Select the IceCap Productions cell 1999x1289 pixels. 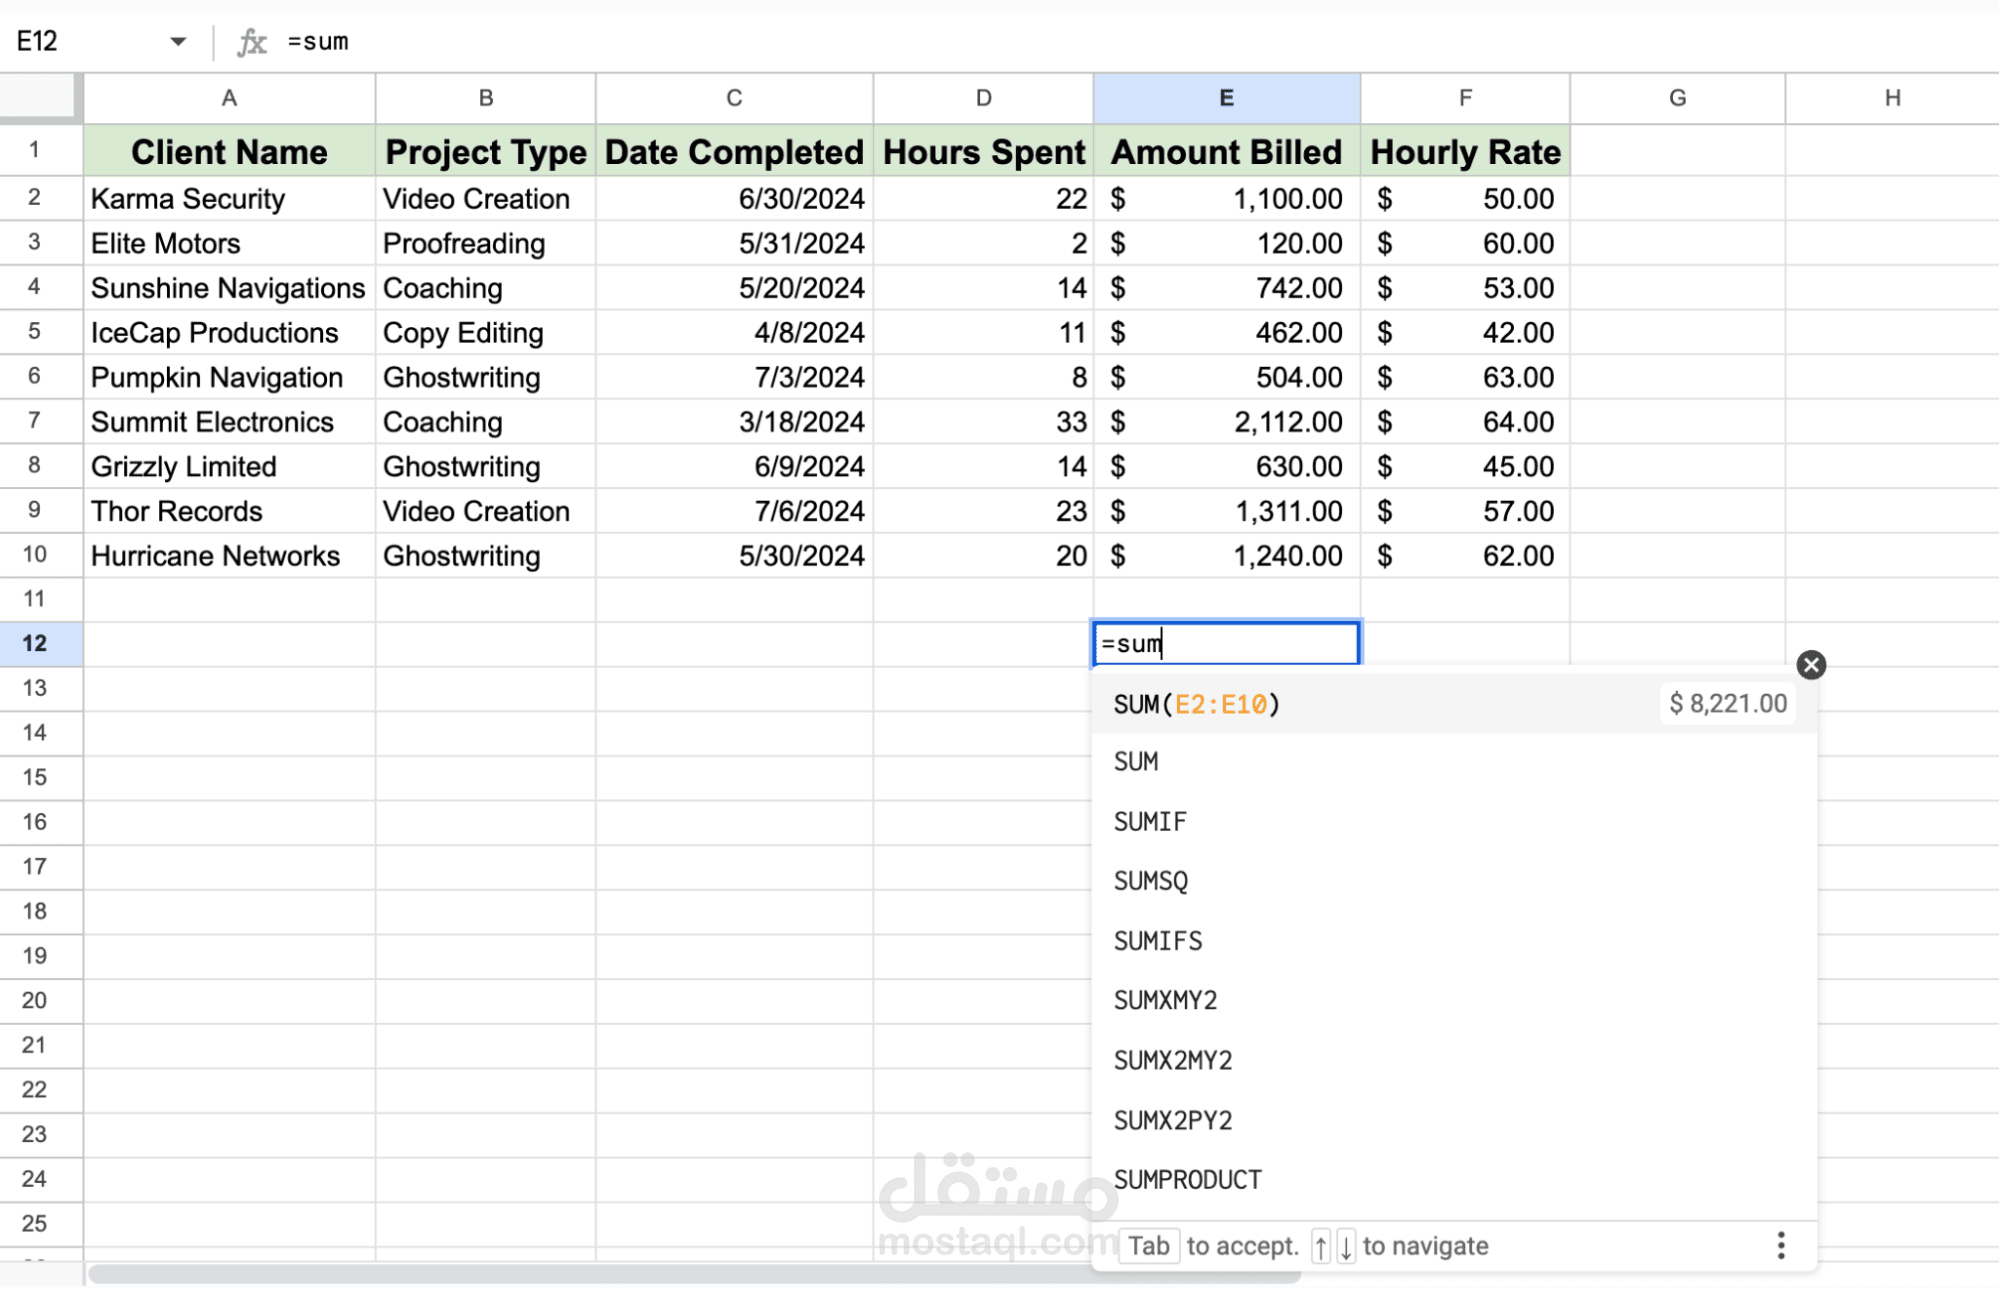tap(229, 333)
